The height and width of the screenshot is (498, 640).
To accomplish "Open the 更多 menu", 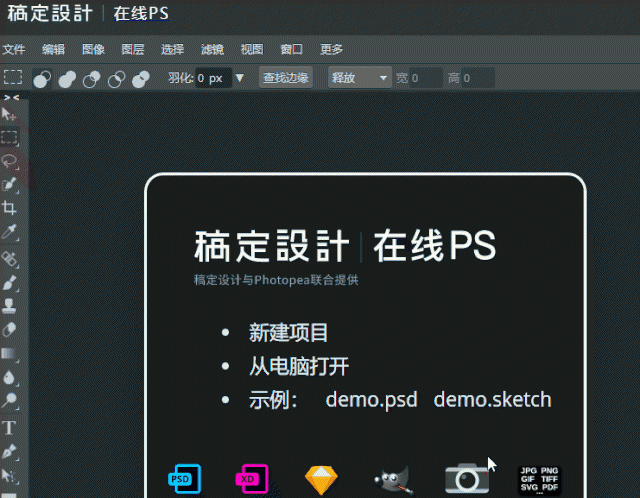I will (331, 49).
